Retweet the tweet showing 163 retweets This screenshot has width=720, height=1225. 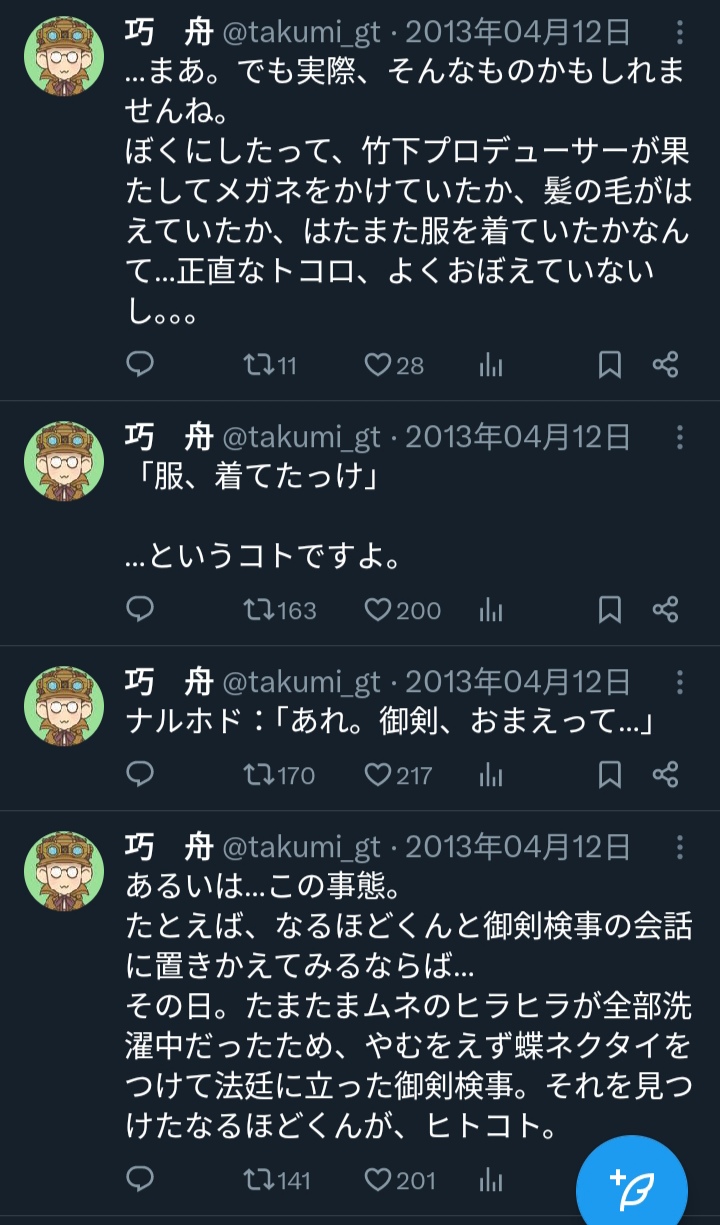click(258, 609)
